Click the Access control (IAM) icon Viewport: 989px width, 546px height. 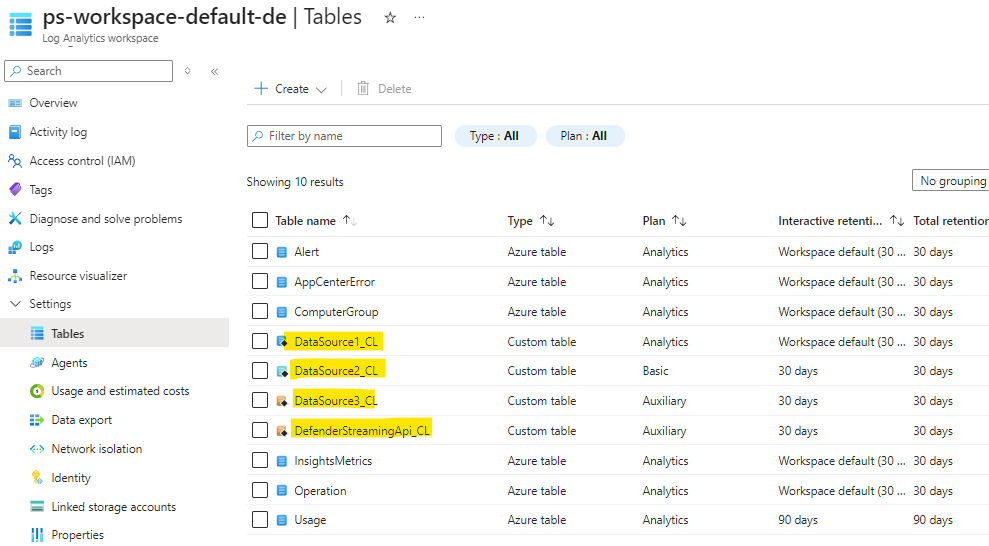tap(15, 161)
